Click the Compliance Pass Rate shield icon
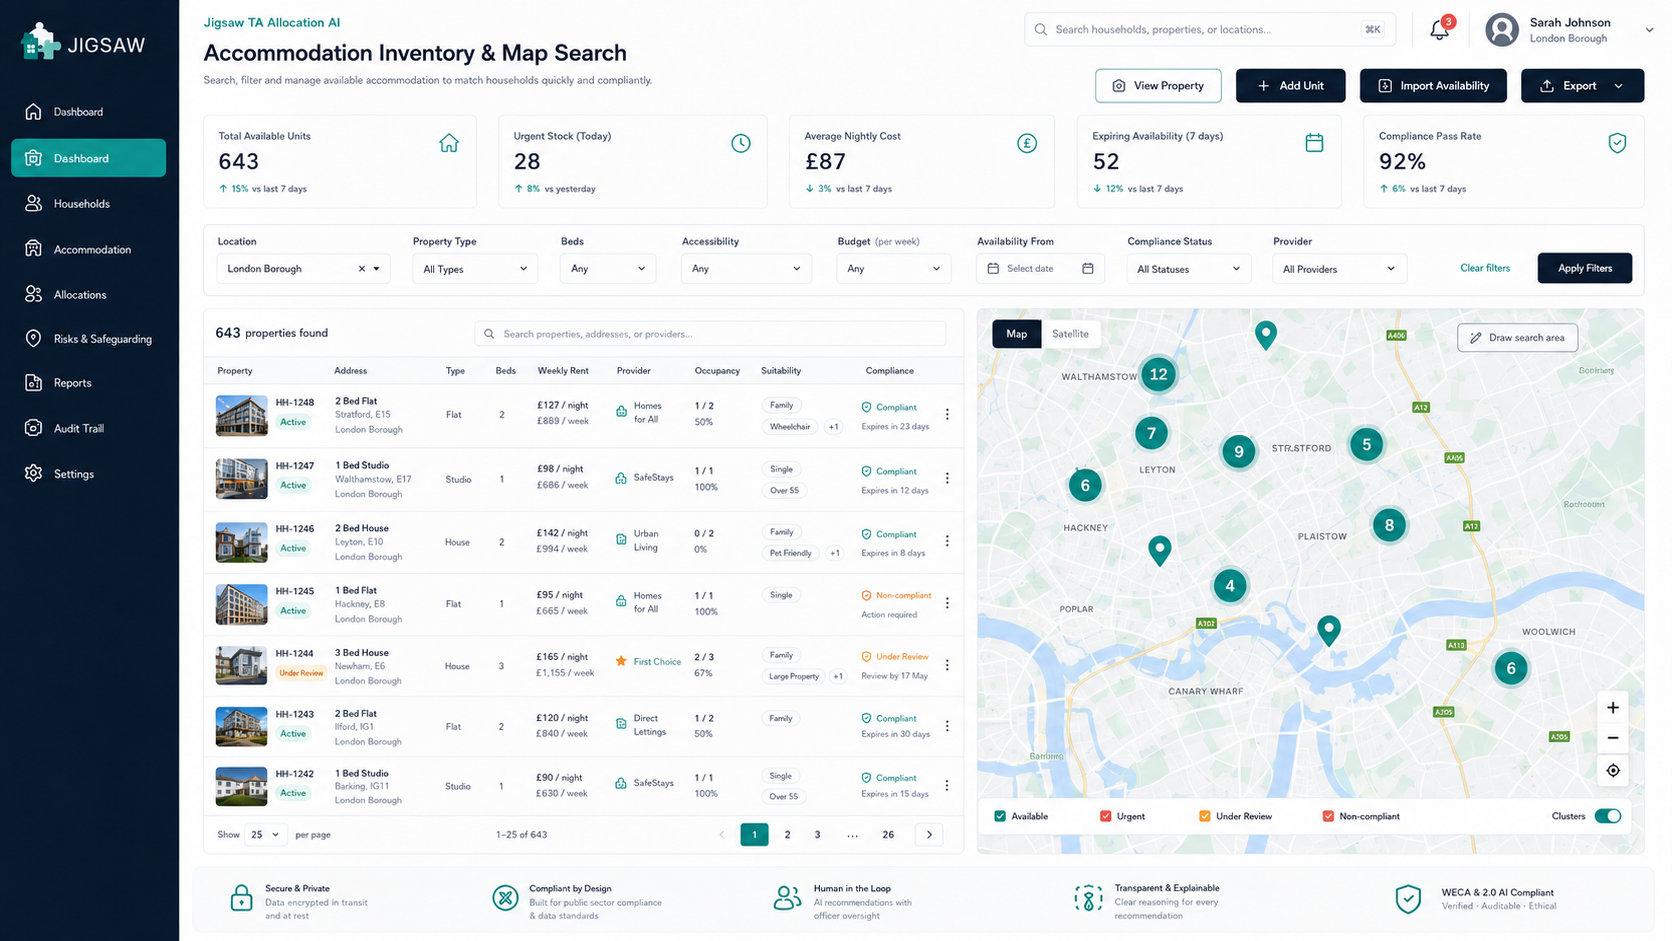 click(1617, 143)
